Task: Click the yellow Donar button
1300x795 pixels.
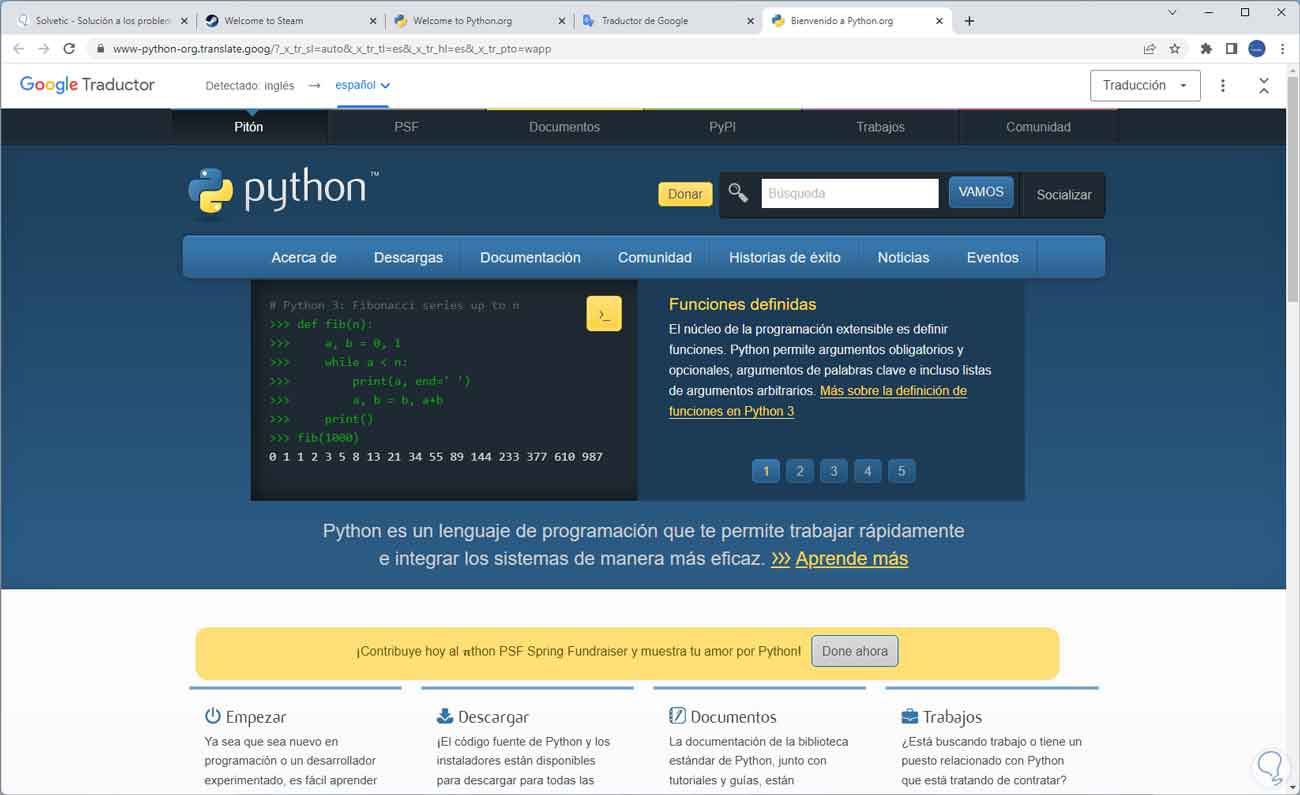Action: [685, 194]
